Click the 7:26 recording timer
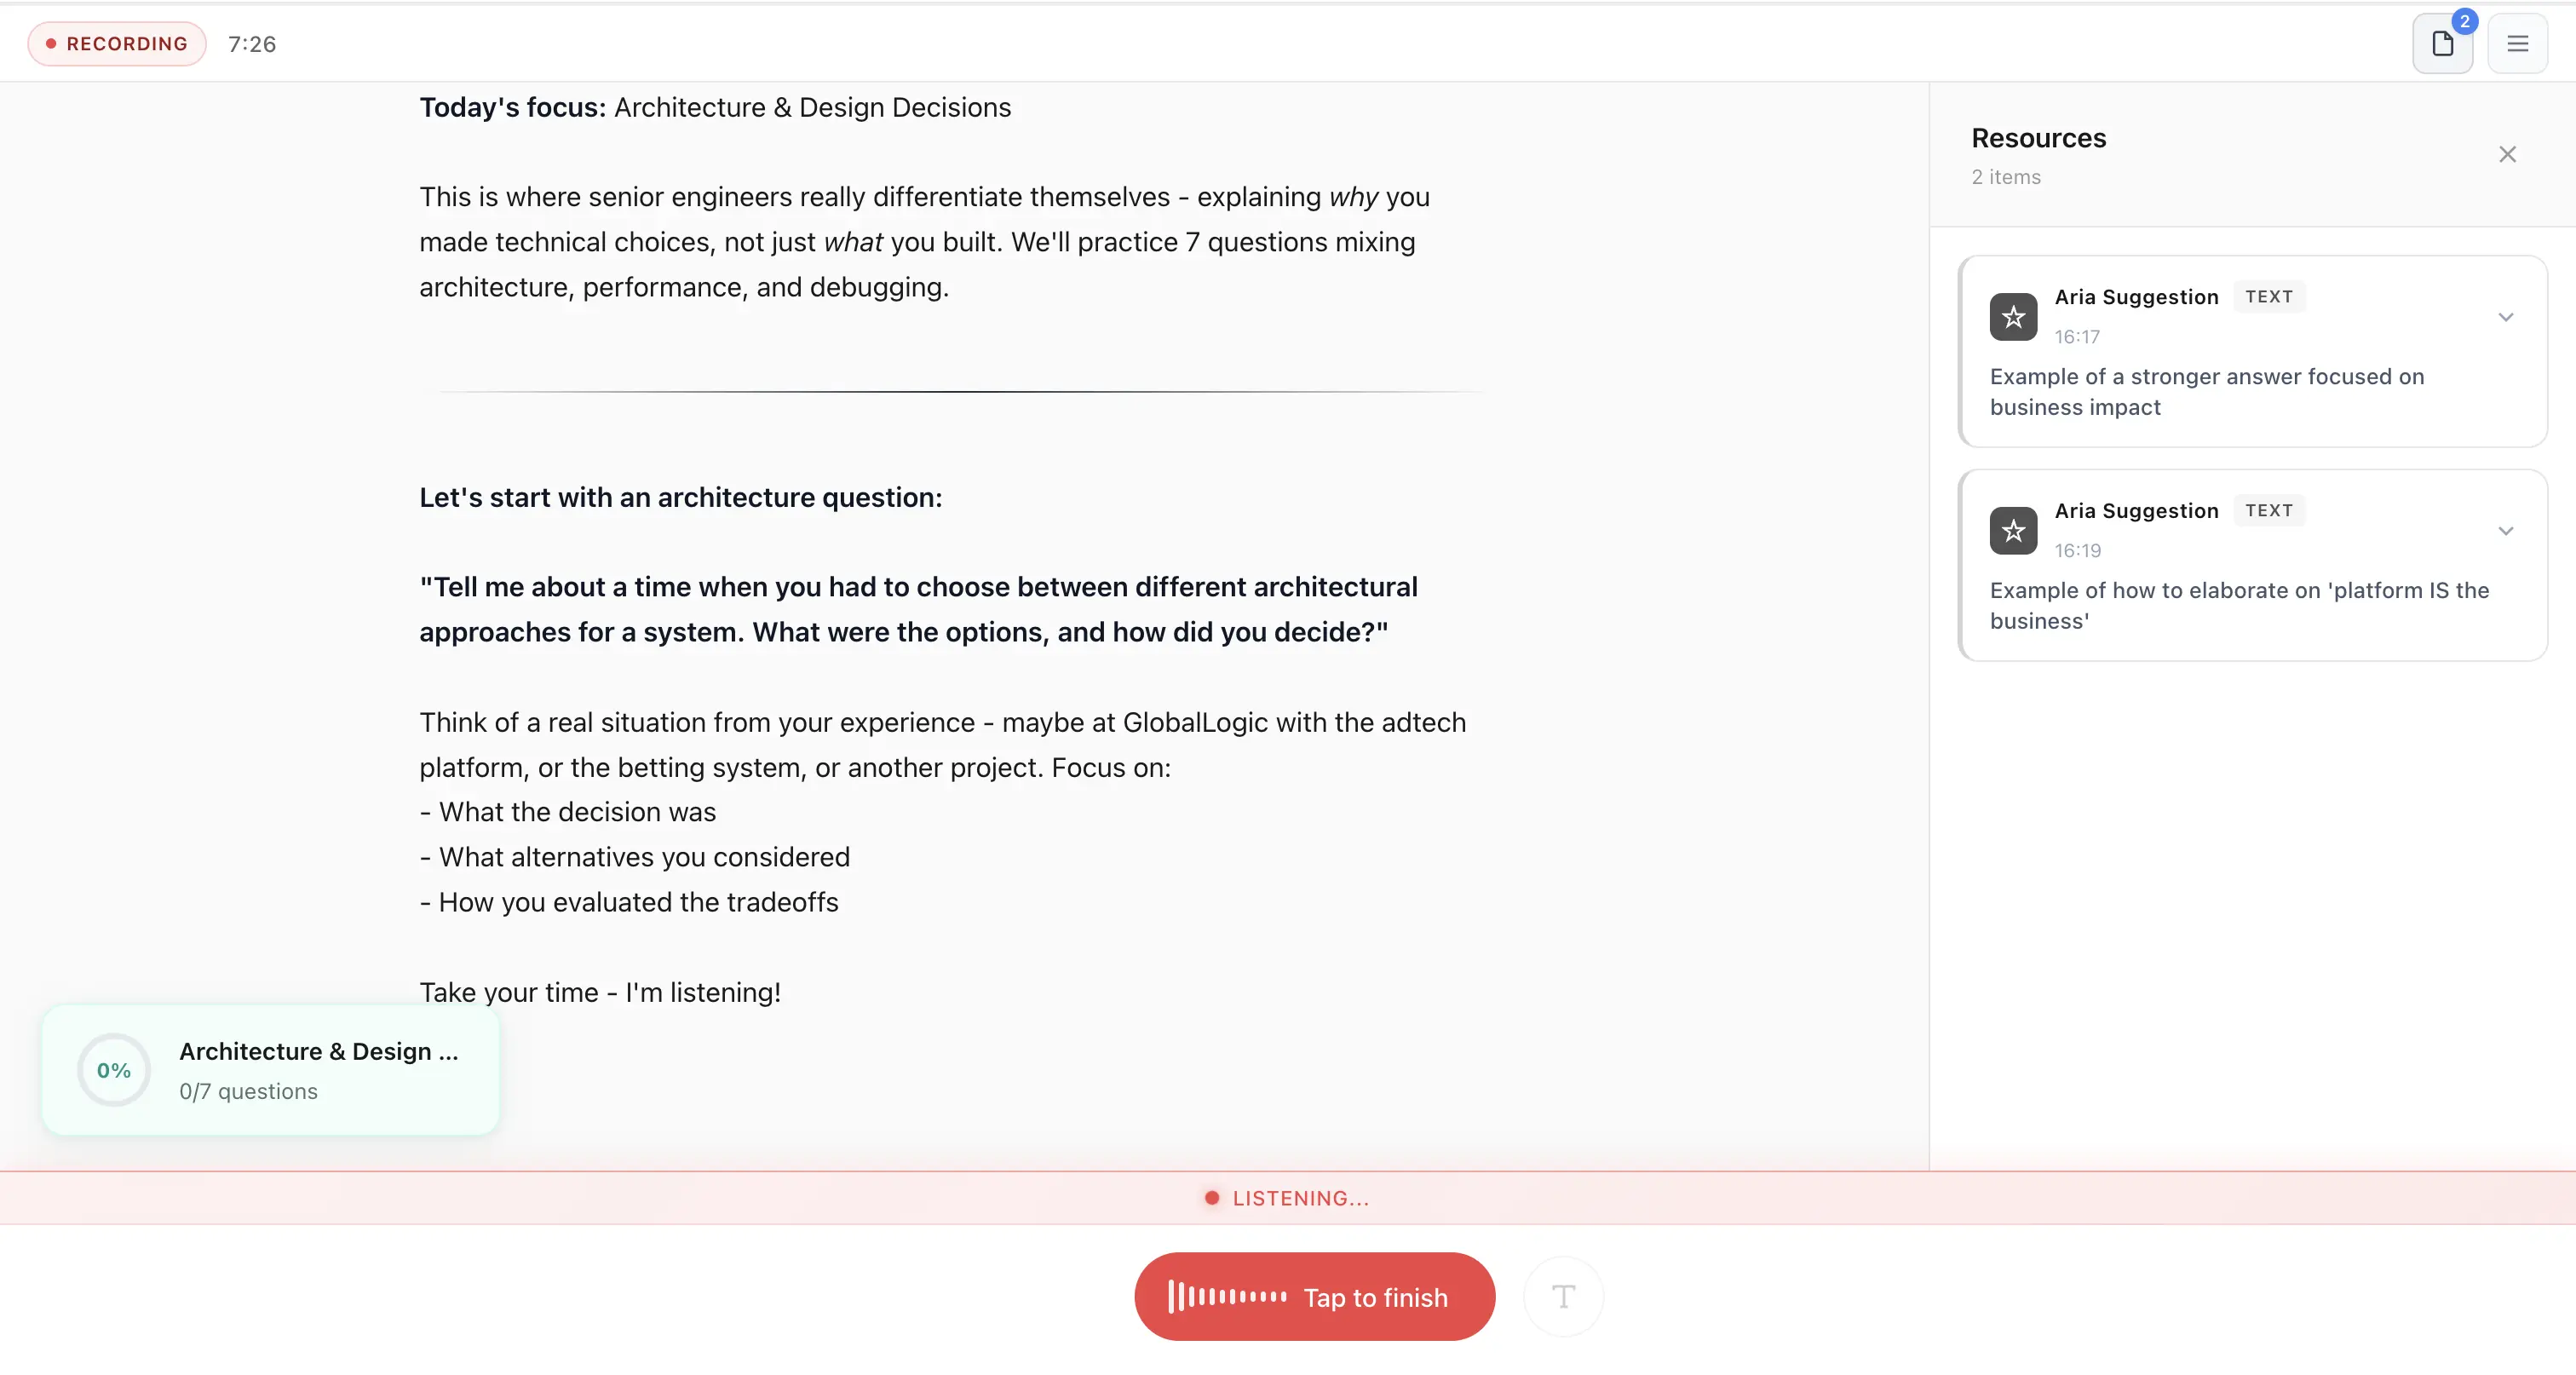Image resolution: width=2576 pixels, height=1375 pixels. point(252,44)
